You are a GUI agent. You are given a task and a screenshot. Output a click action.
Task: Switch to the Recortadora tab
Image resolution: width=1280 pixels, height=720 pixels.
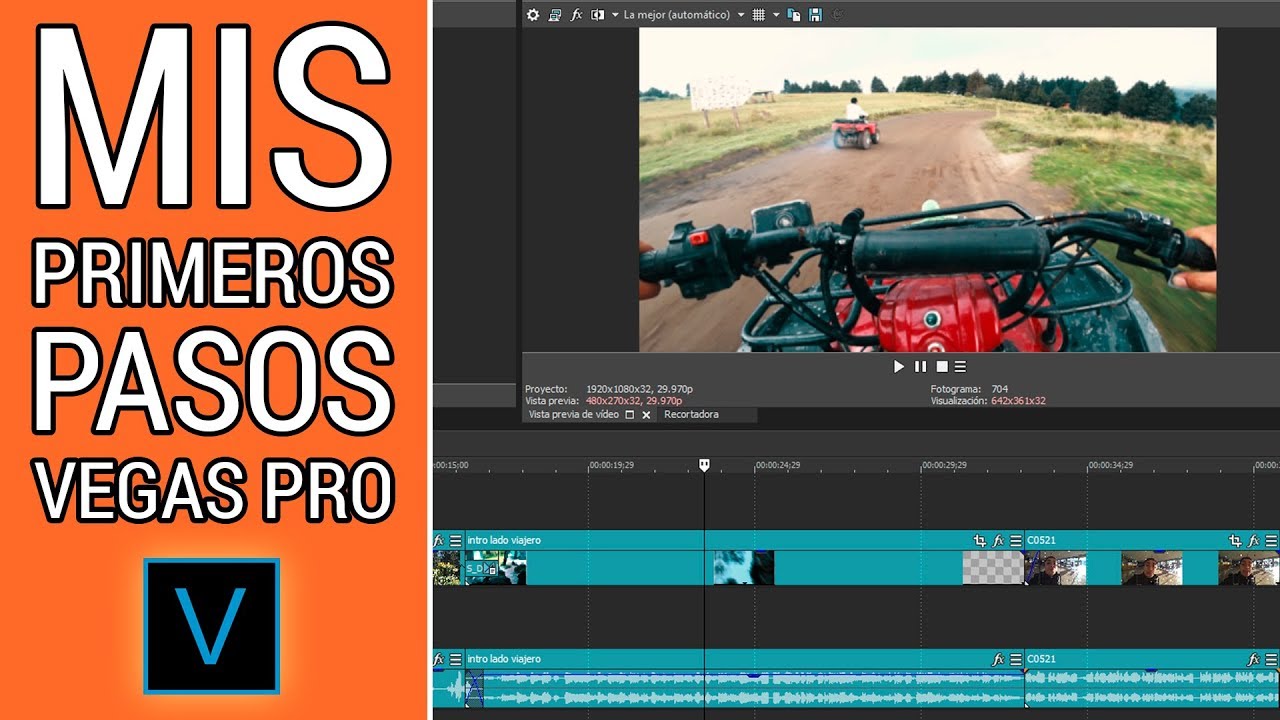point(691,414)
